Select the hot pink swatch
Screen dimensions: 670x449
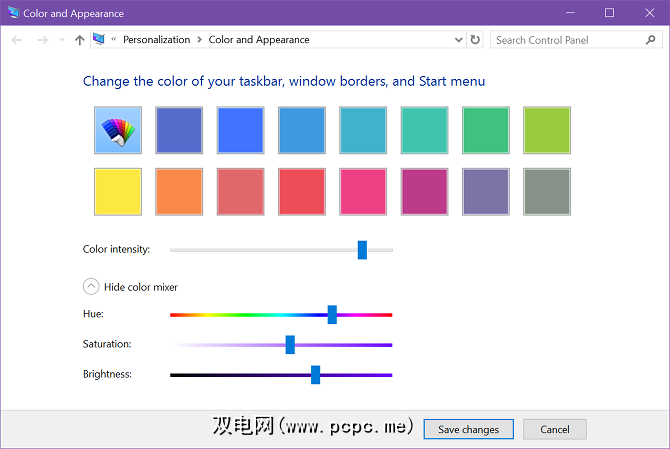pos(363,191)
